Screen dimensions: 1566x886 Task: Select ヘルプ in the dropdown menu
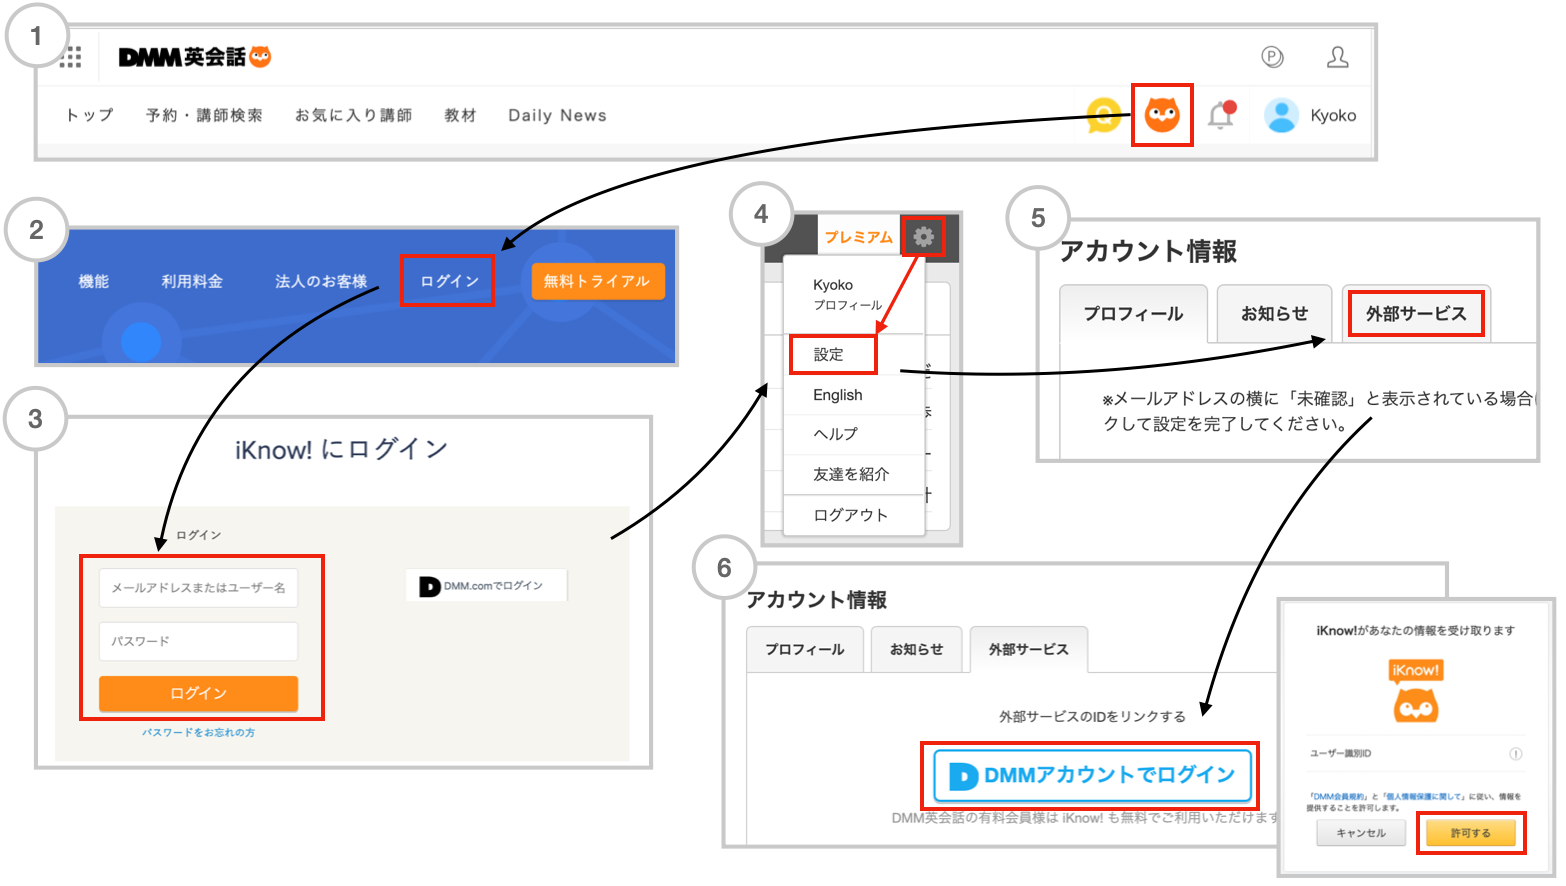853,434
